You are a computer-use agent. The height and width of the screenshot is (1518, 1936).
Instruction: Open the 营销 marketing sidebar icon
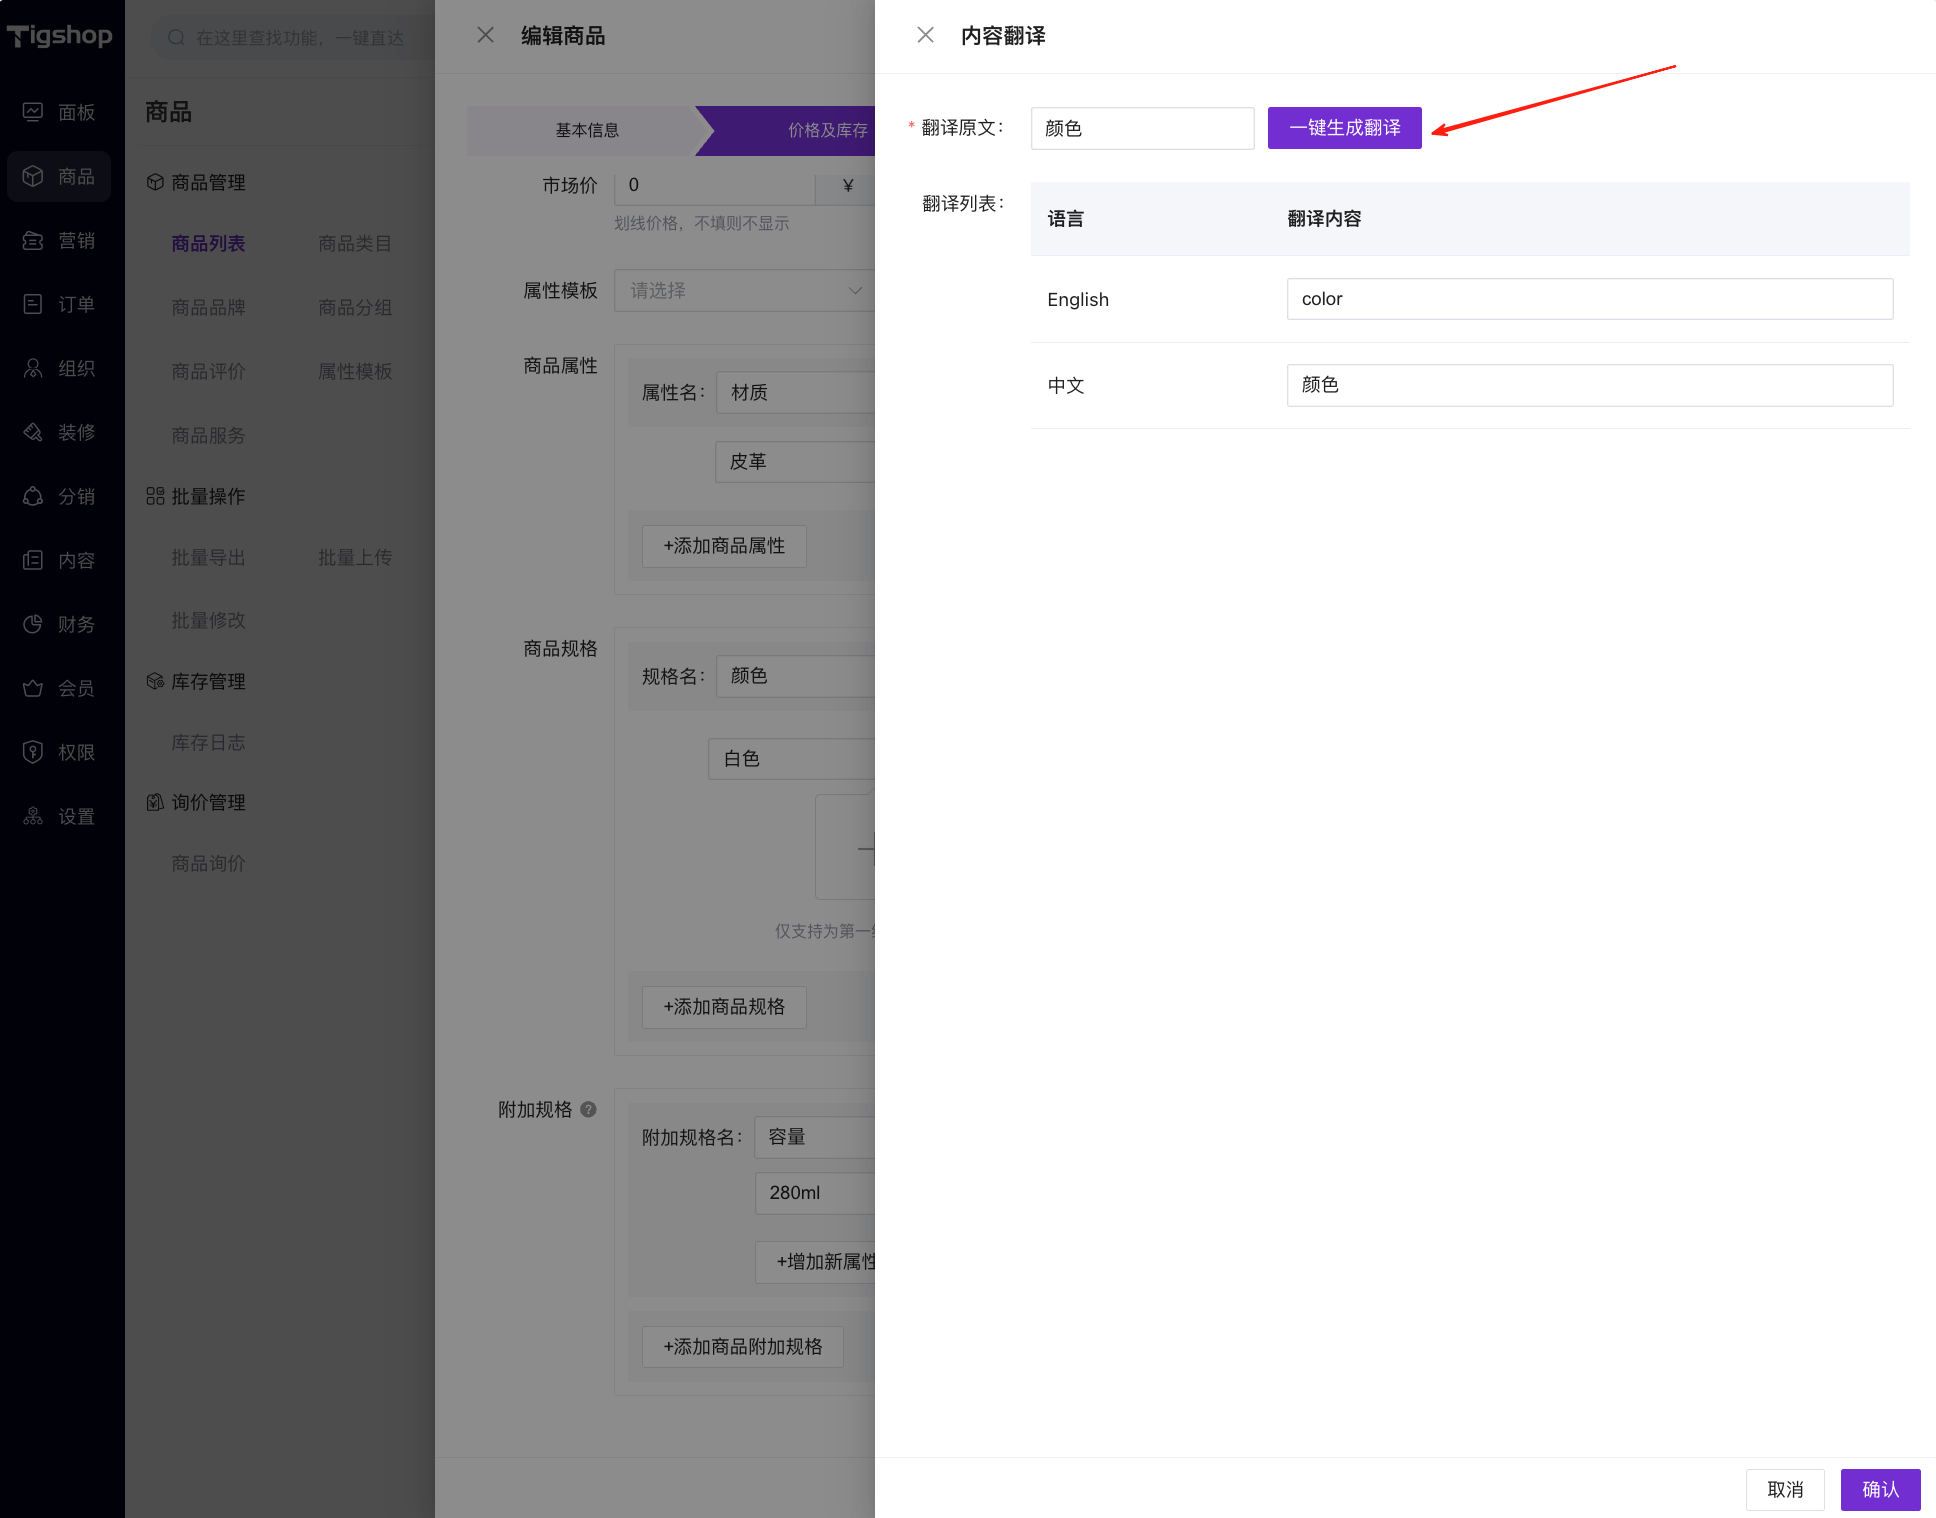point(33,240)
